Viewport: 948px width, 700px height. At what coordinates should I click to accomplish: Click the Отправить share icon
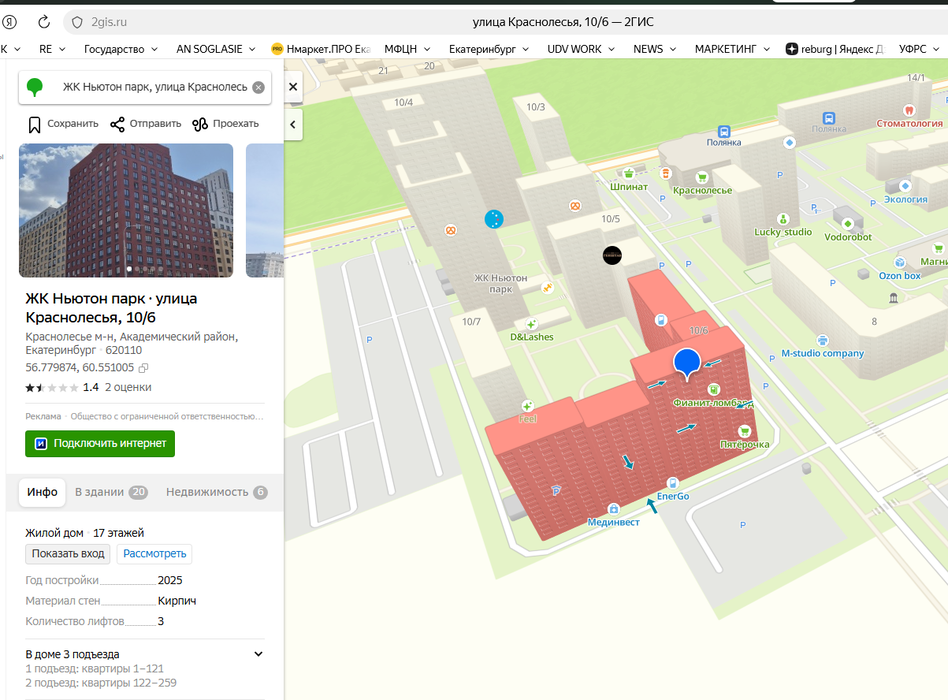click(x=118, y=124)
